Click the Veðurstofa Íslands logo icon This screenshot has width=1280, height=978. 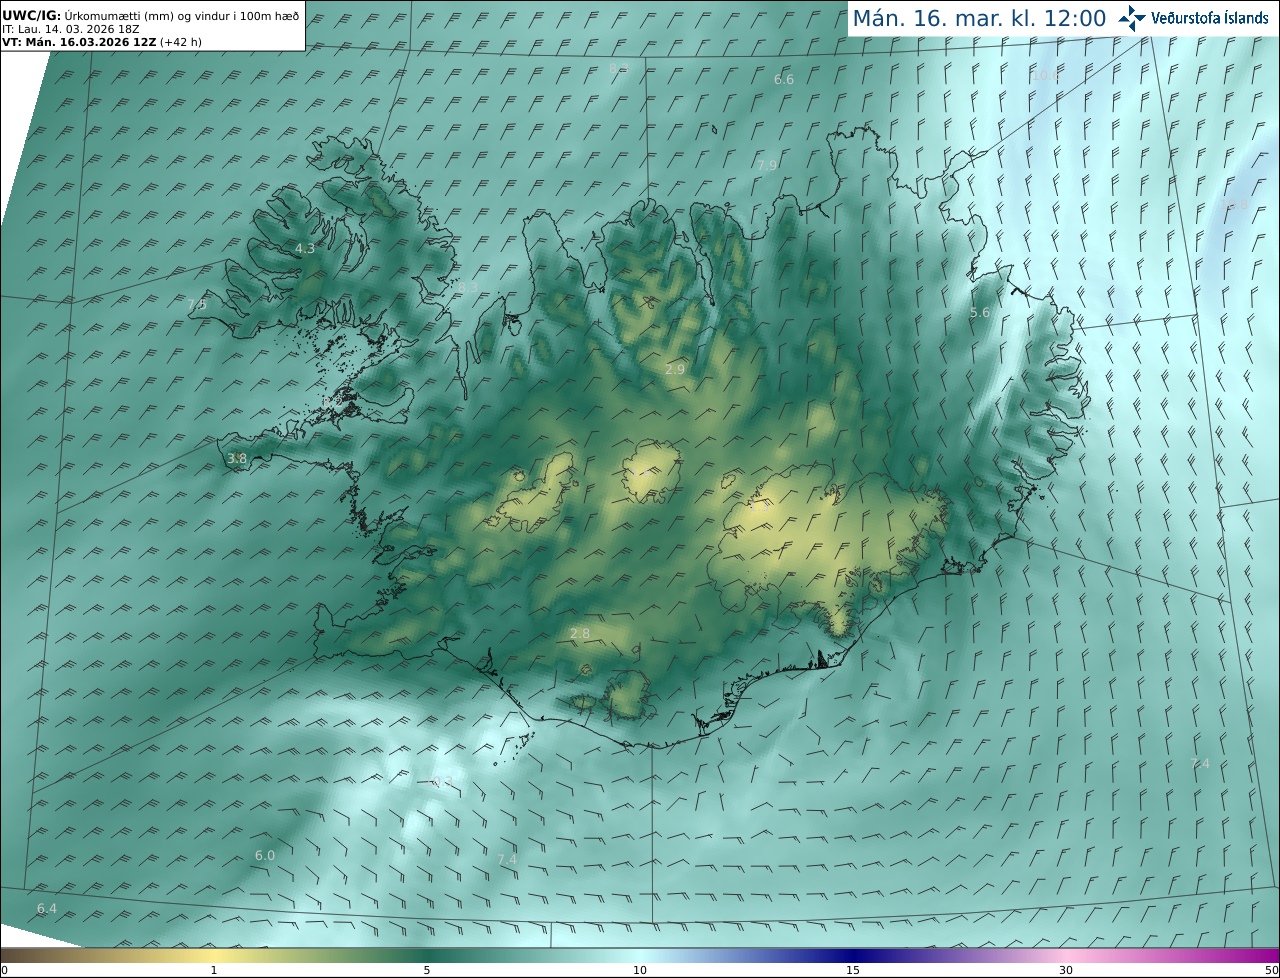click(1132, 18)
